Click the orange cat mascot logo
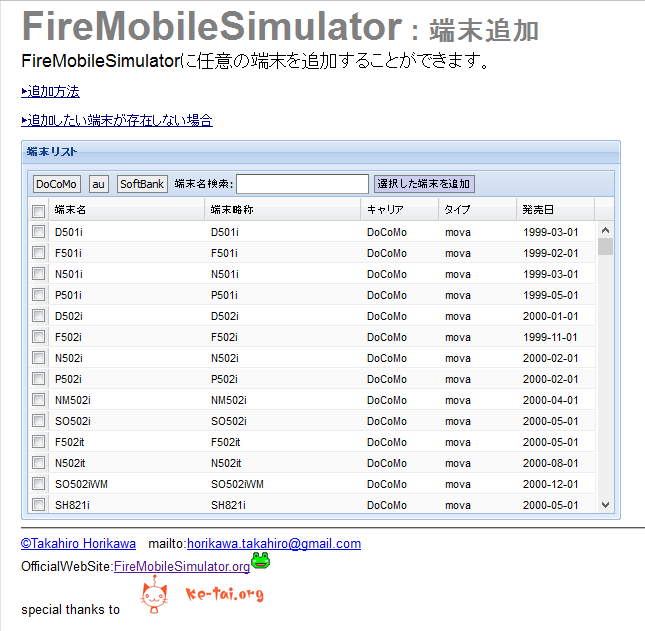Image resolution: width=645 pixels, height=631 pixels. click(154, 595)
